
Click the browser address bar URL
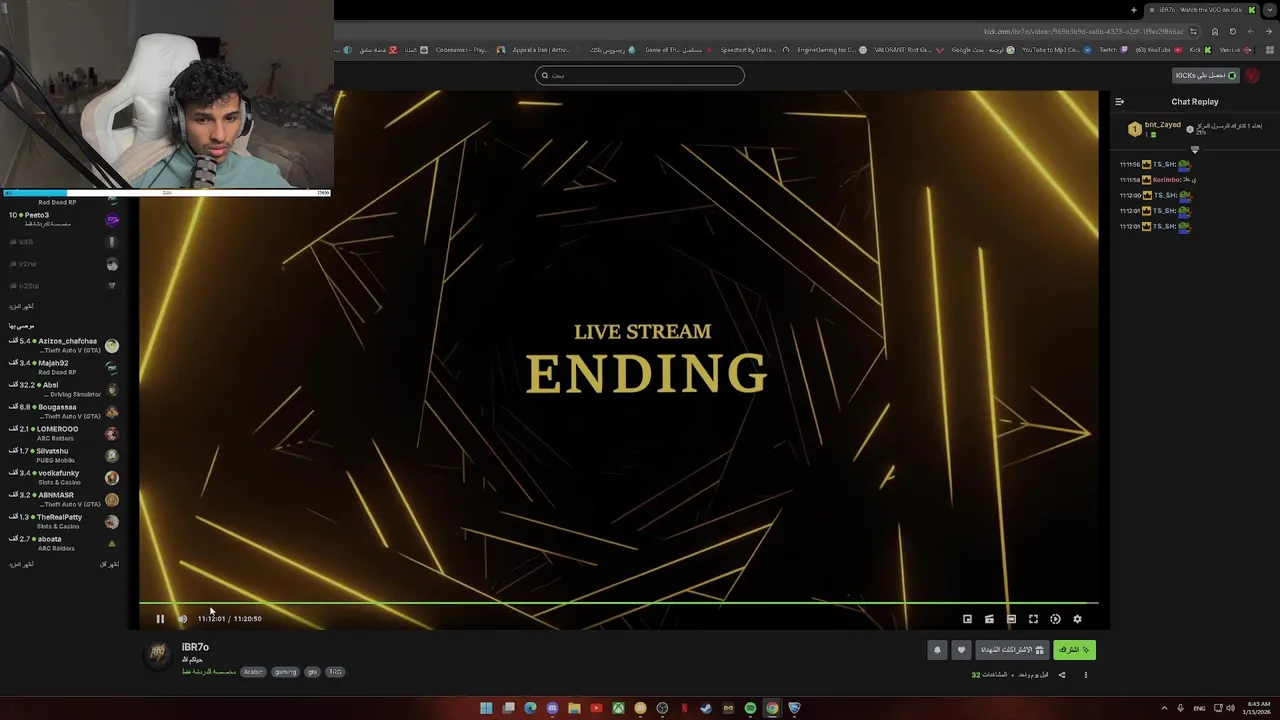tap(1083, 31)
